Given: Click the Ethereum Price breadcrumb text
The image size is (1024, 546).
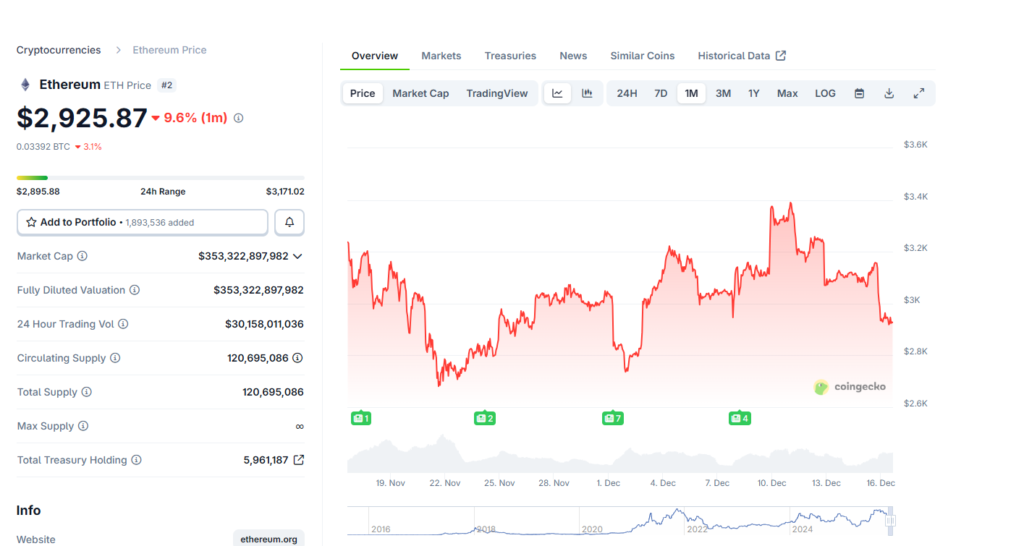Looking at the screenshot, I should (x=170, y=50).
